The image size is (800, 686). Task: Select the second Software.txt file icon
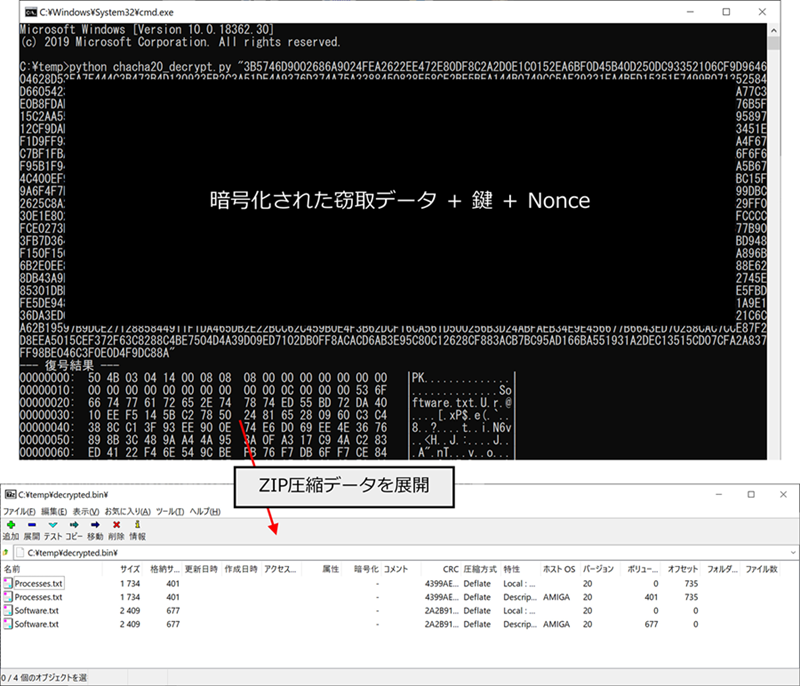coord(8,624)
